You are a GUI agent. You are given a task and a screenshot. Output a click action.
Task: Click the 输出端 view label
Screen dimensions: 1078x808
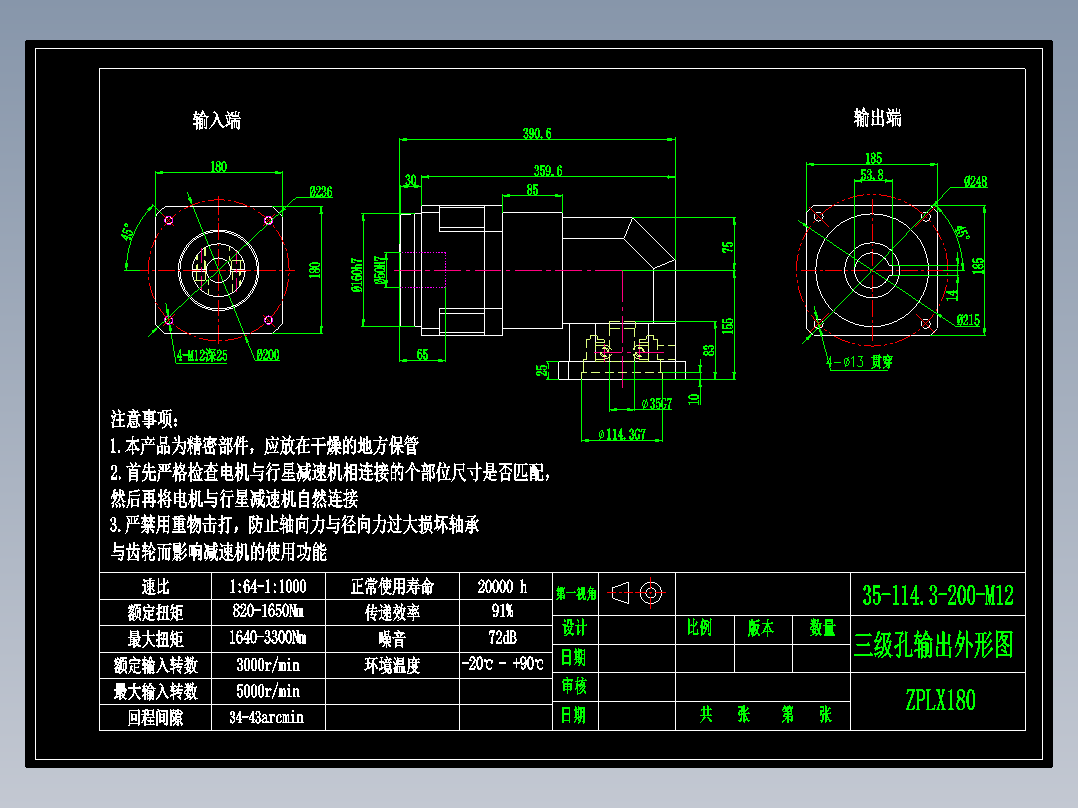pyautogui.click(x=878, y=118)
